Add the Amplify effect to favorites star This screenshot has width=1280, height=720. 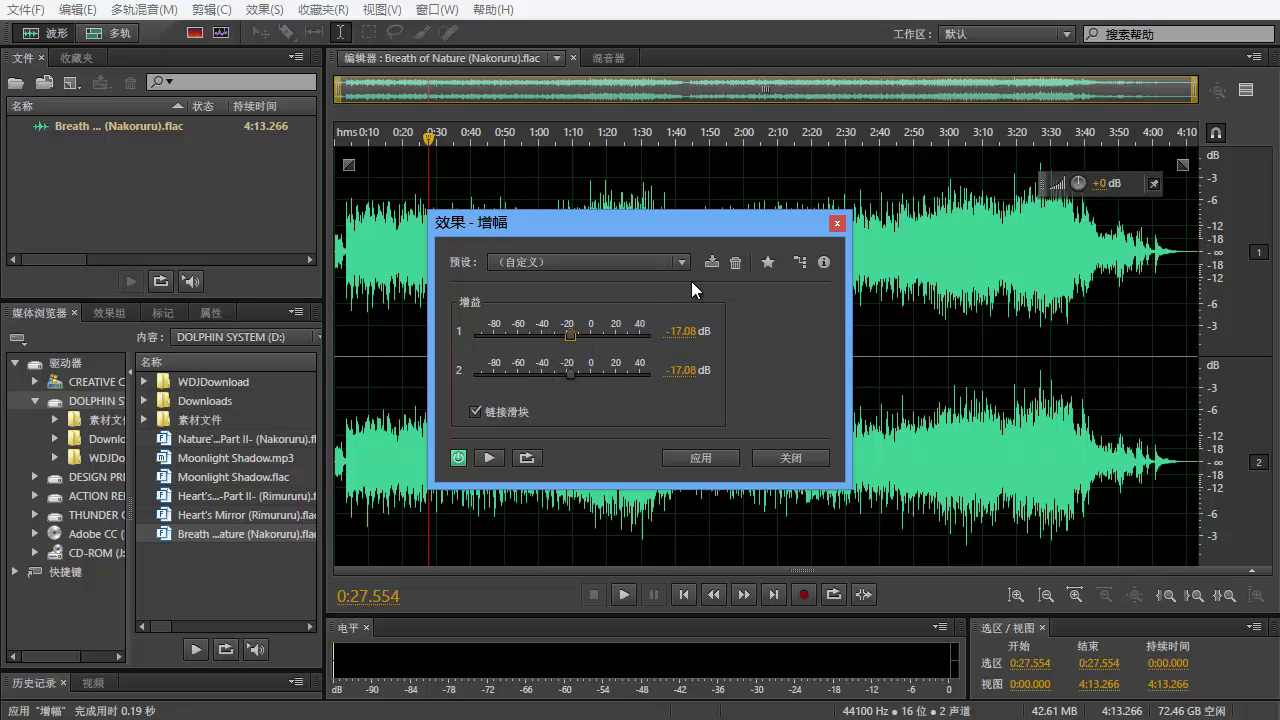[768, 262]
